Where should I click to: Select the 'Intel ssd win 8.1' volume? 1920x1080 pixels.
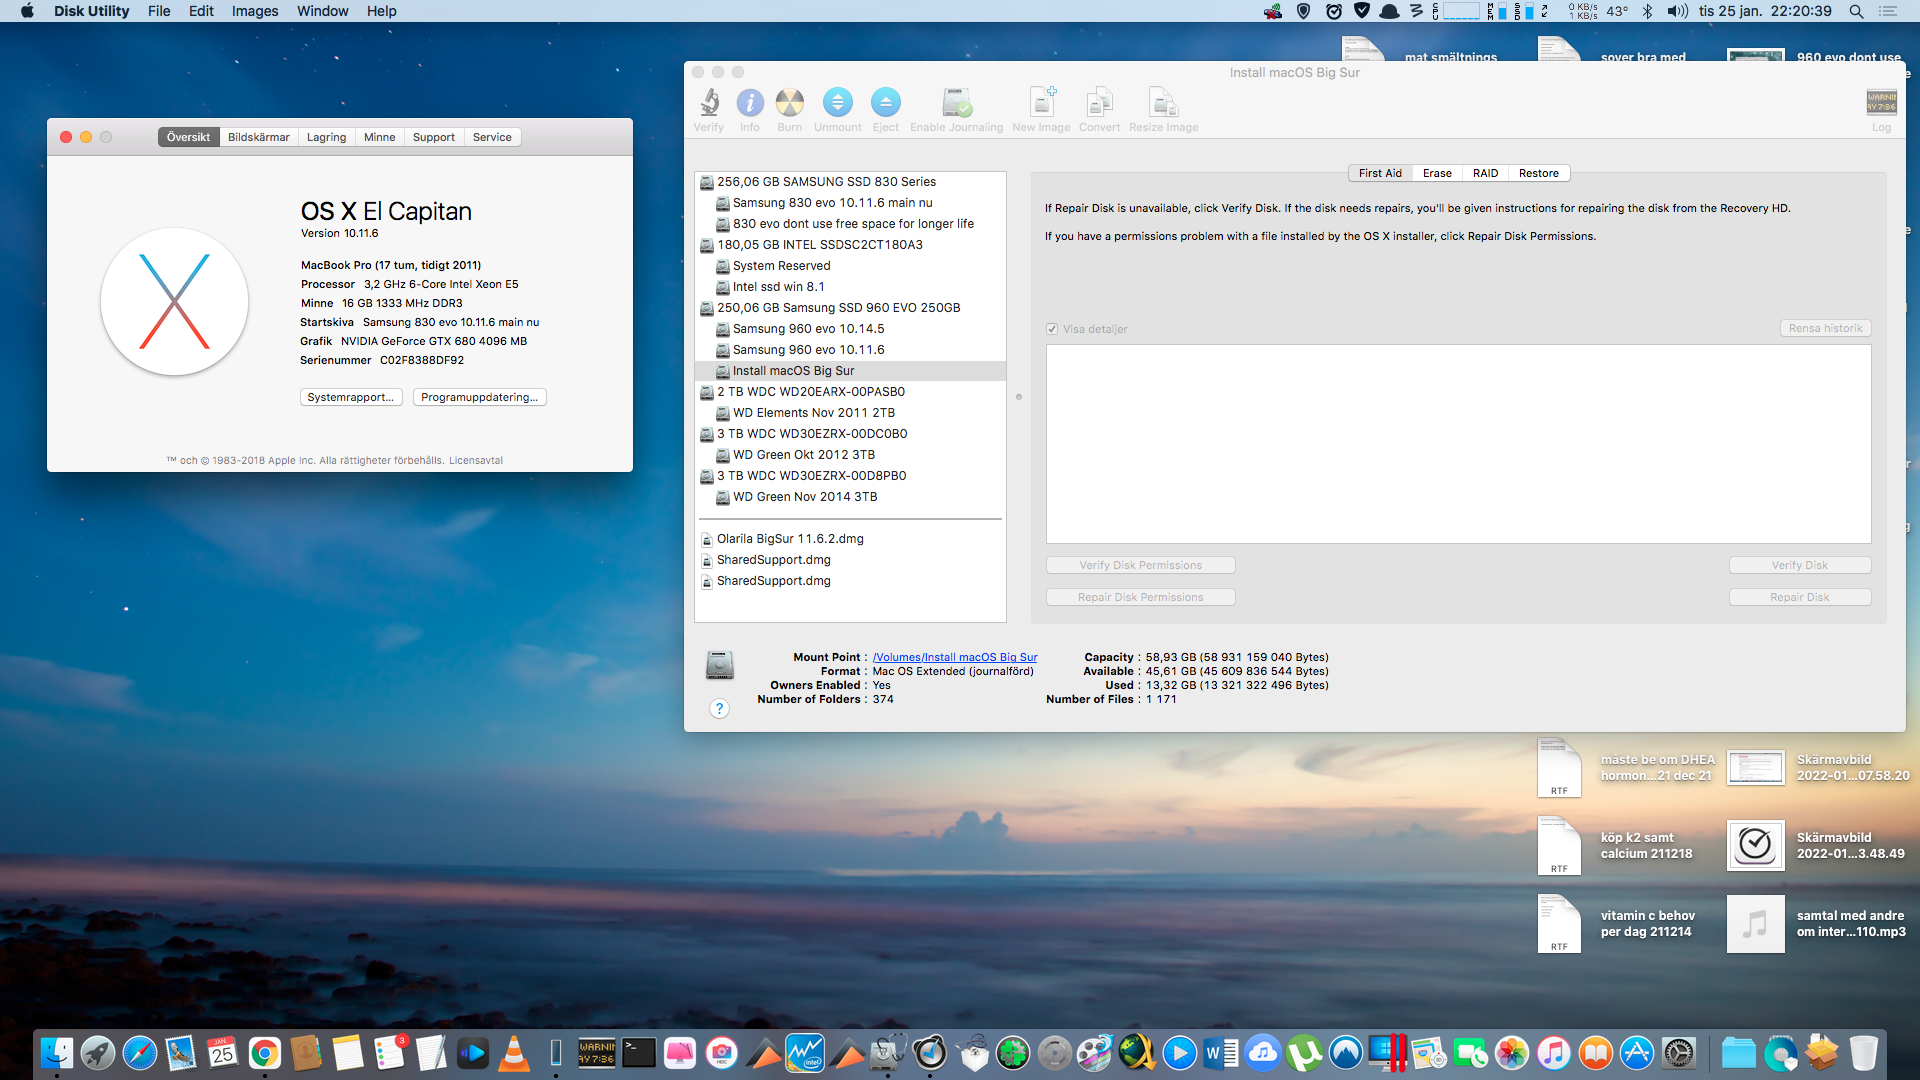coord(850,287)
